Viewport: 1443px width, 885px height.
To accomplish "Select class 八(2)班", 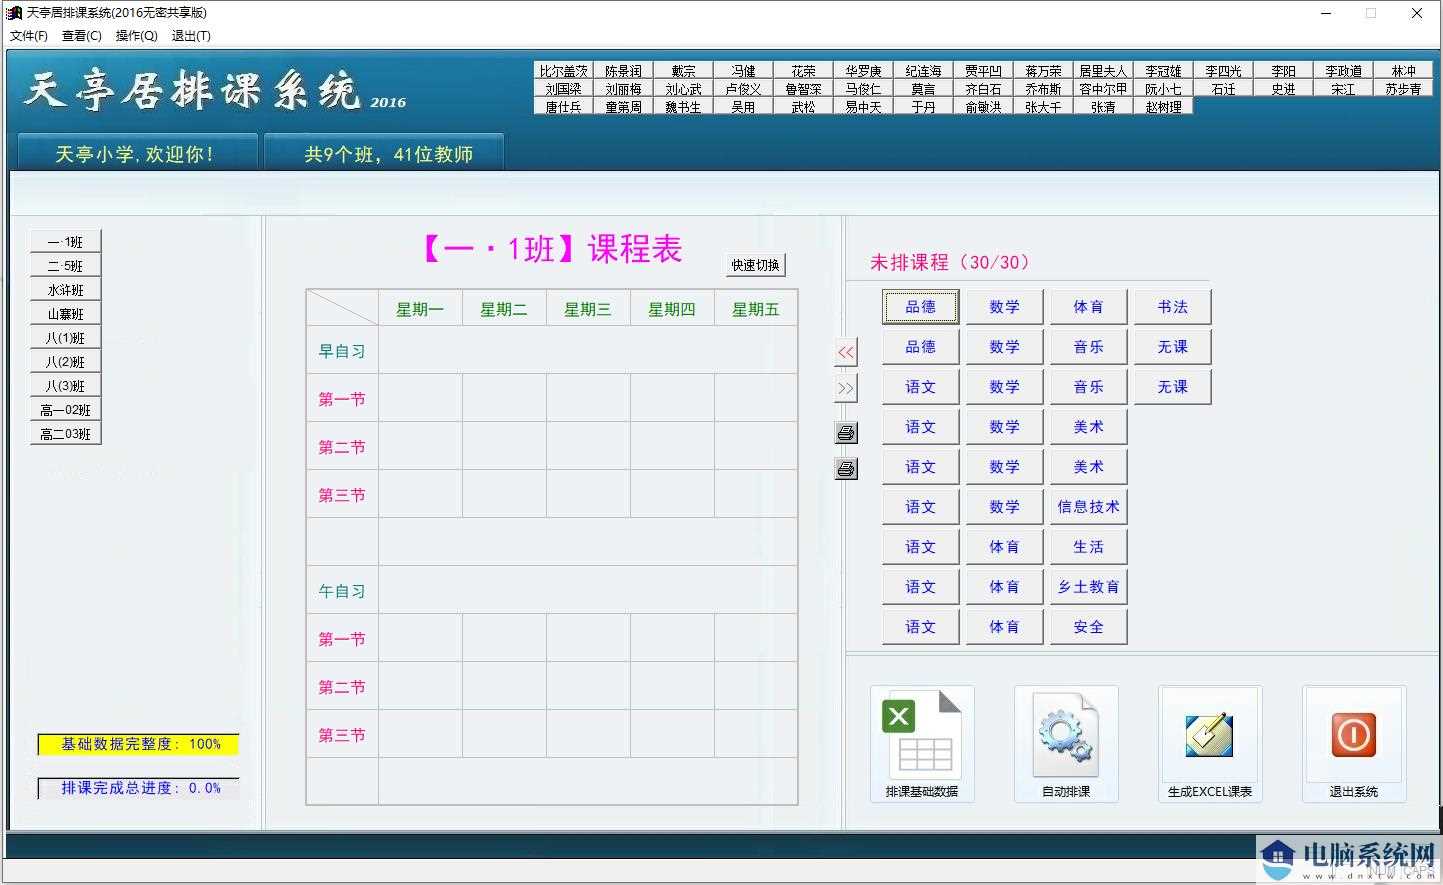I will coord(66,362).
